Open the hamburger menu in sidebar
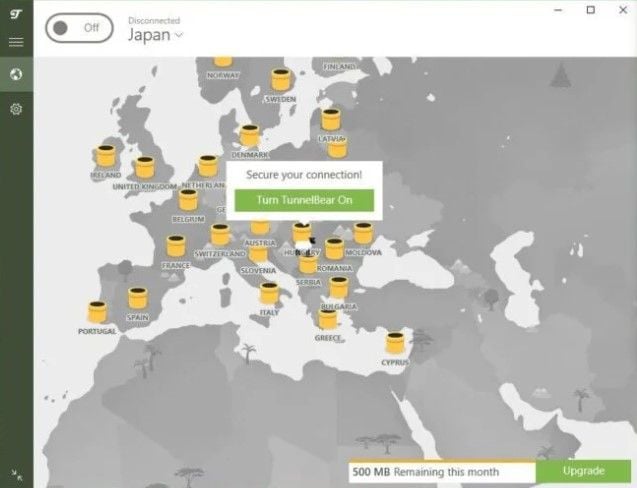Image resolution: width=637 pixels, height=488 pixels. (16, 42)
